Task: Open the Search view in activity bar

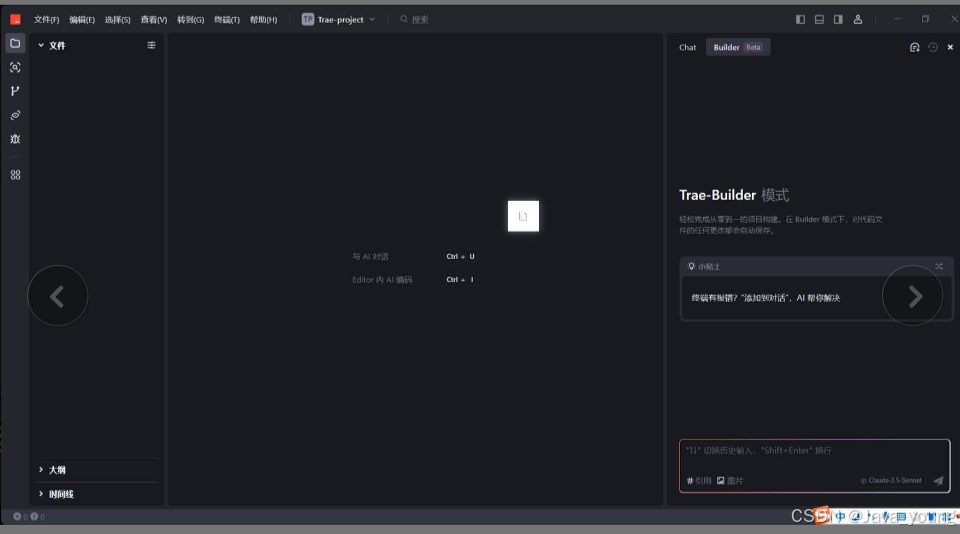Action: 15,67
